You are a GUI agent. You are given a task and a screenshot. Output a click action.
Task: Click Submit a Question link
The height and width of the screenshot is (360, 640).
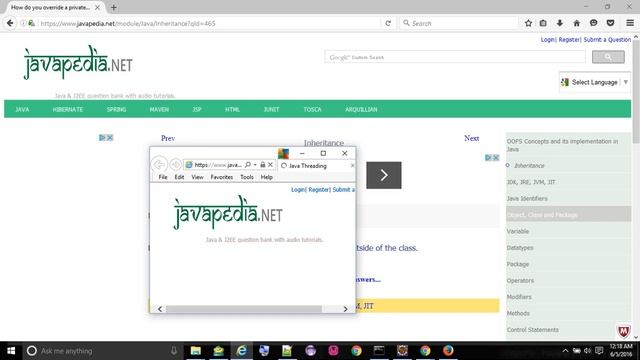coord(607,40)
